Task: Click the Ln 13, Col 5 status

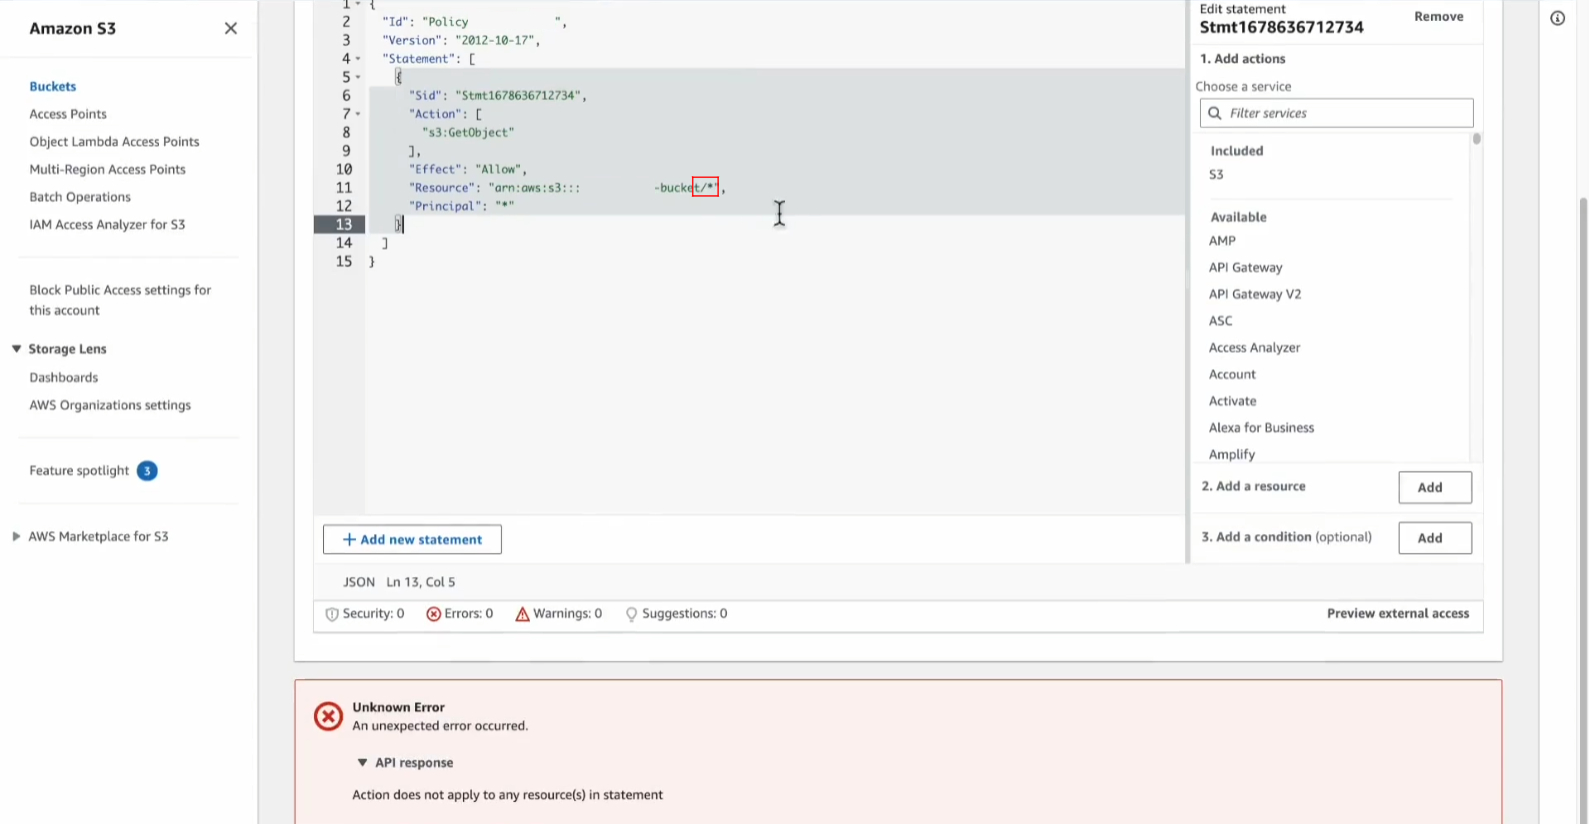Action: [x=420, y=582]
